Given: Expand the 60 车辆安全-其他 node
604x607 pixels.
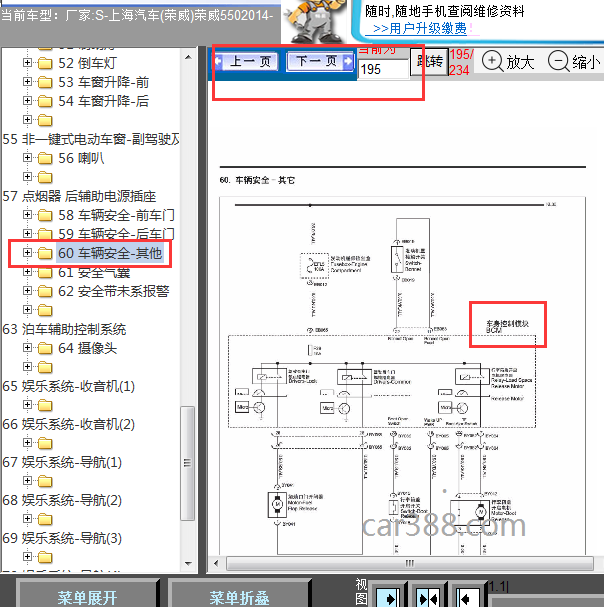Looking at the screenshot, I should (27, 253).
